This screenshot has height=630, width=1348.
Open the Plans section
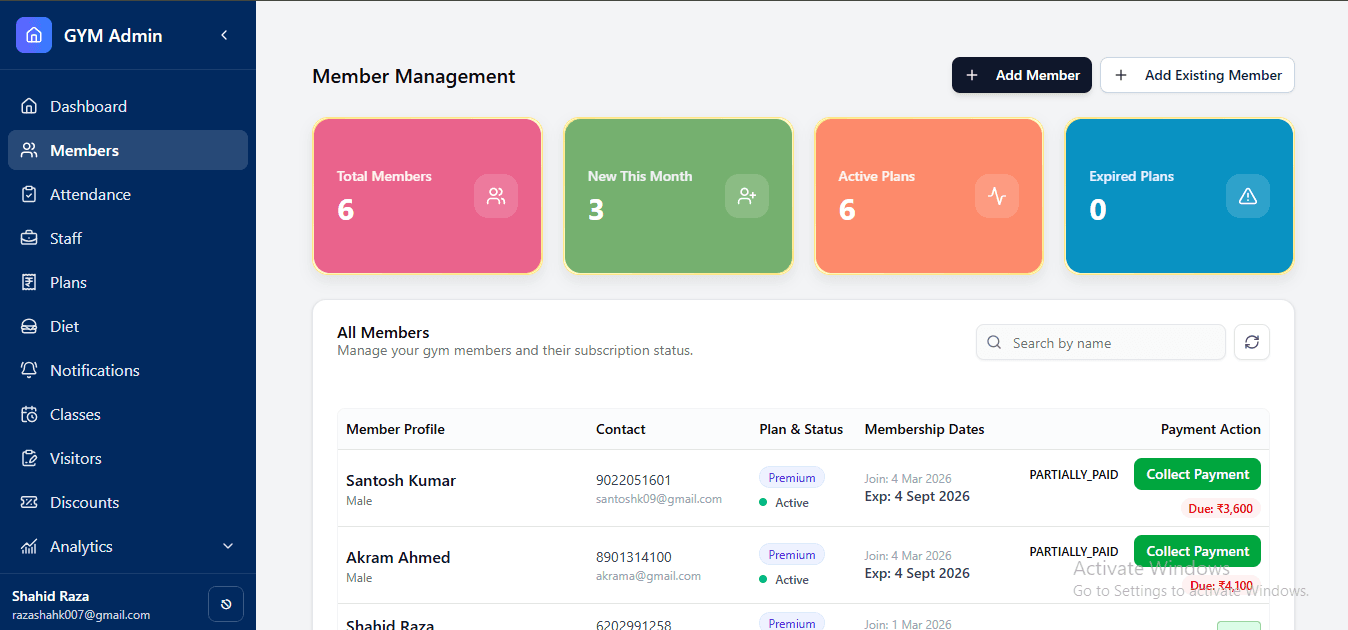tap(68, 282)
